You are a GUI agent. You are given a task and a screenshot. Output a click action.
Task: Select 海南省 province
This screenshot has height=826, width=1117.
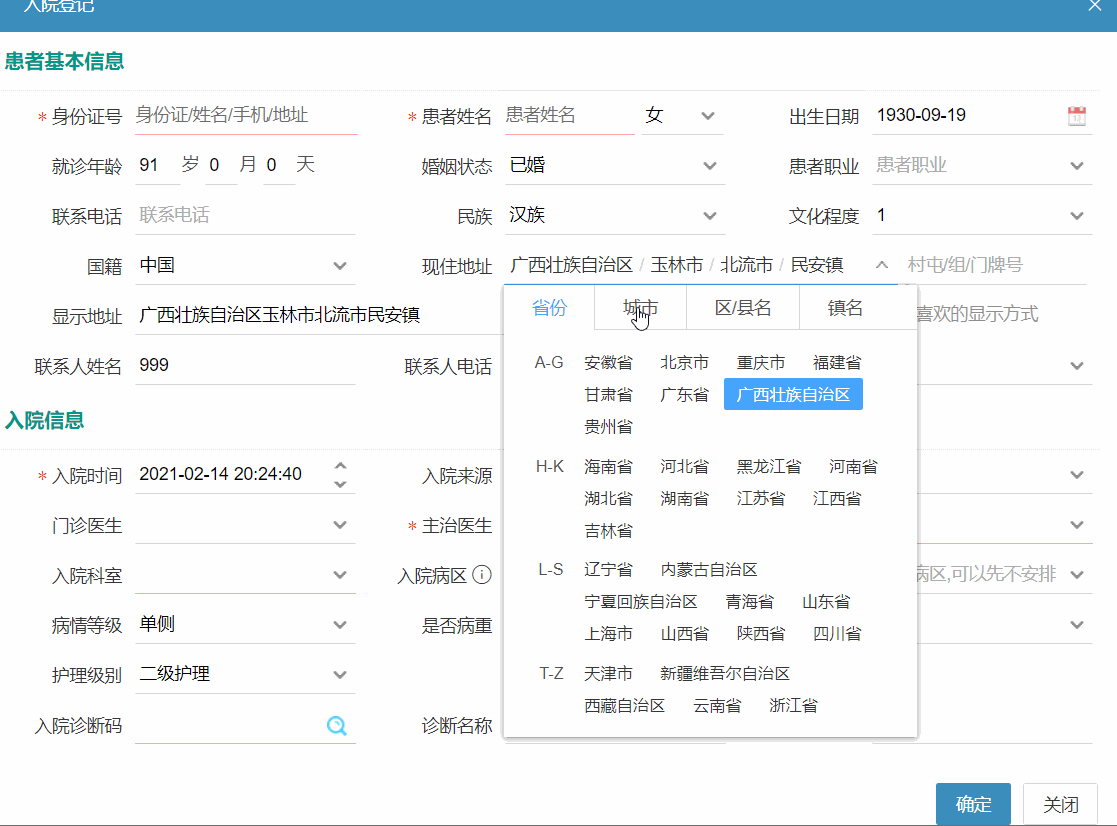pos(608,466)
